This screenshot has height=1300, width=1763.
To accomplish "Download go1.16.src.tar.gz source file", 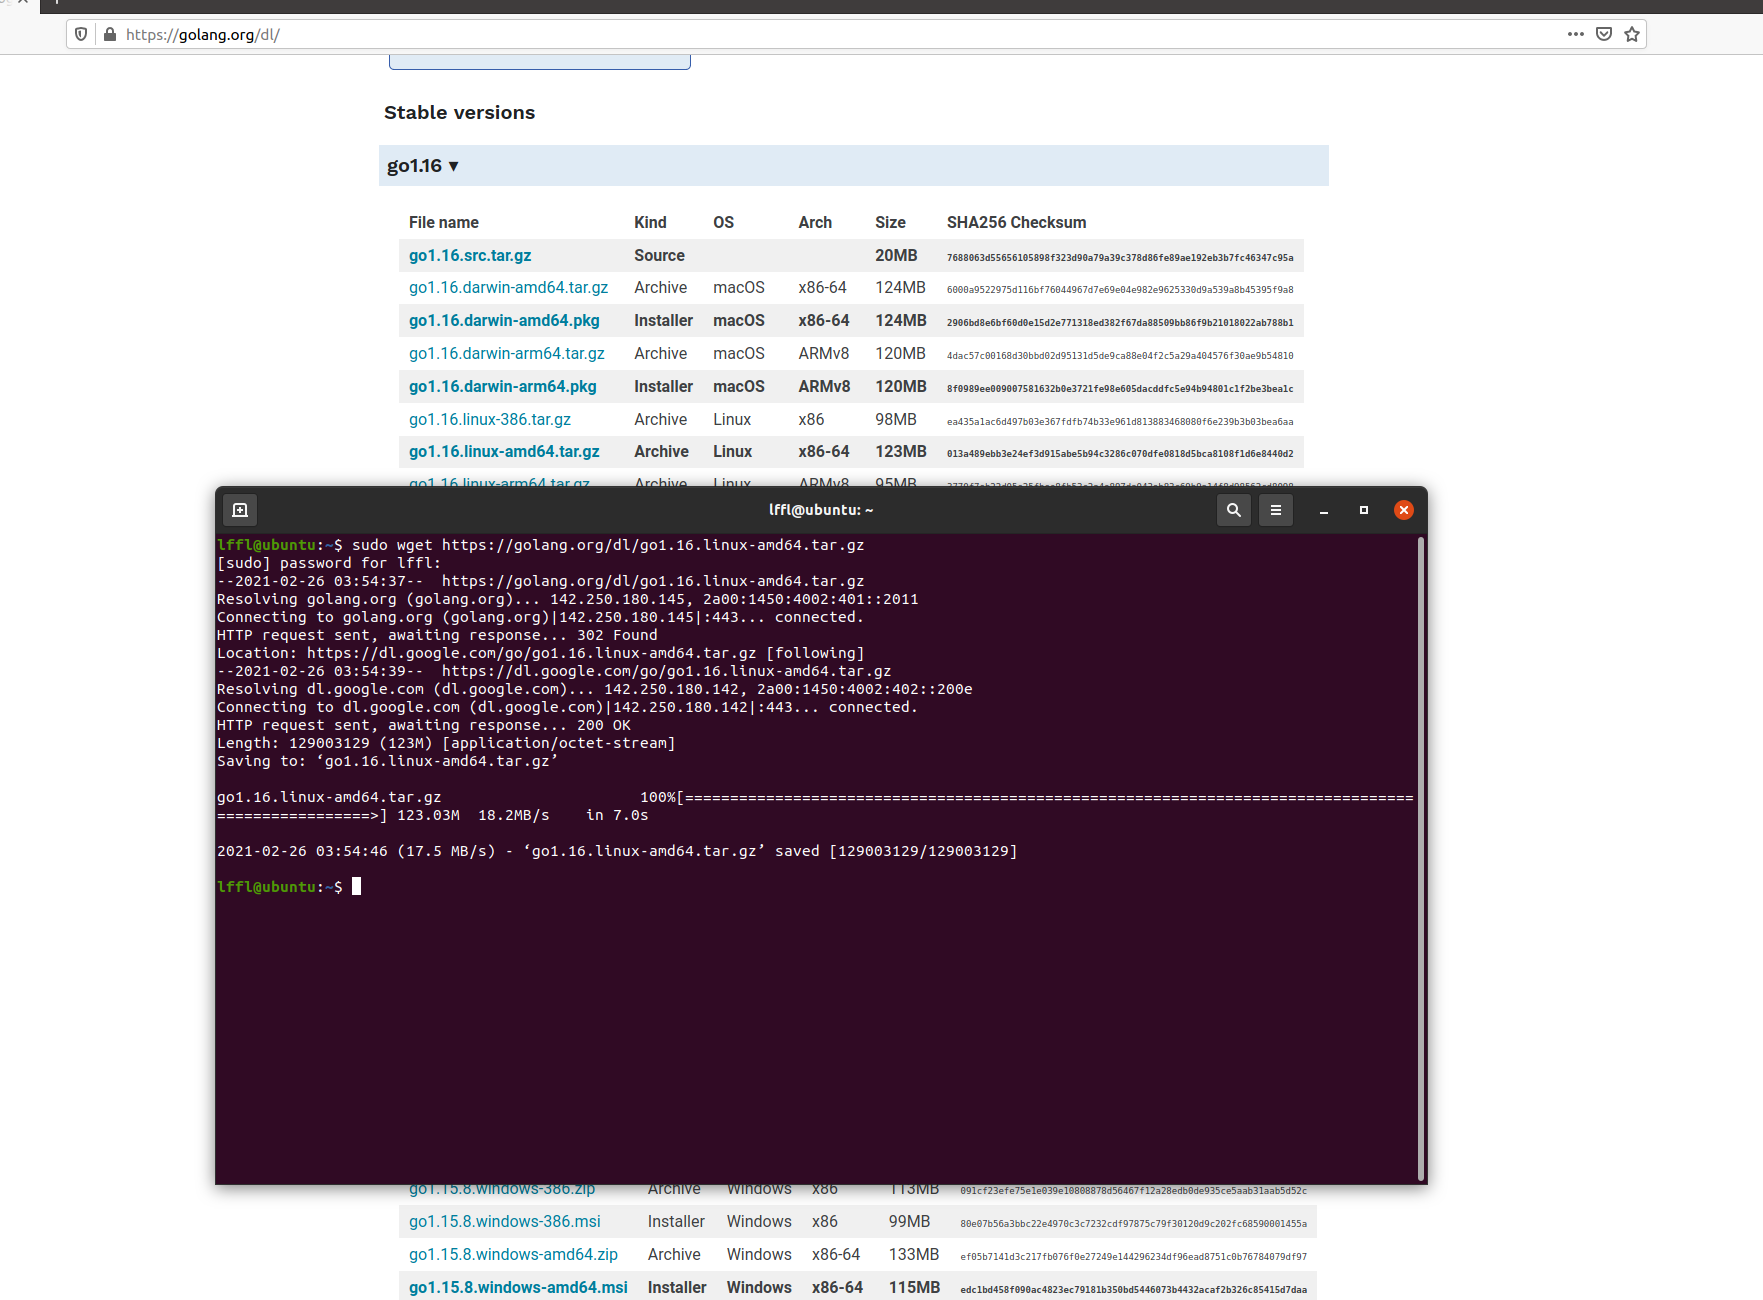I will (x=470, y=256).
